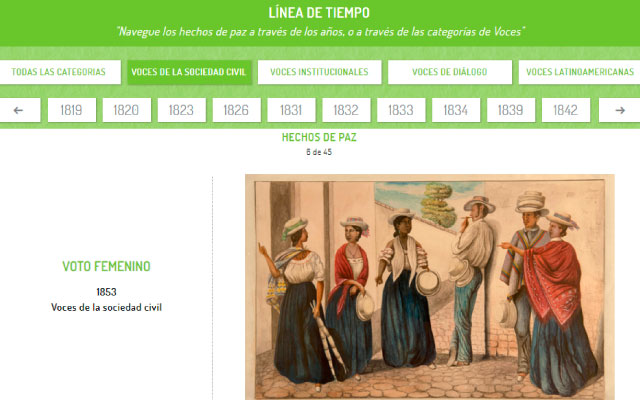640x400 pixels.
Task: Click the 1833 year button
Action: [x=401, y=110]
